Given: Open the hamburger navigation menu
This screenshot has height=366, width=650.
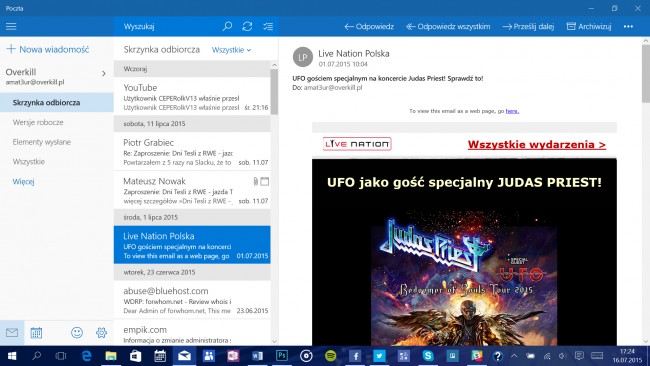Looking at the screenshot, I should tap(11, 27).
